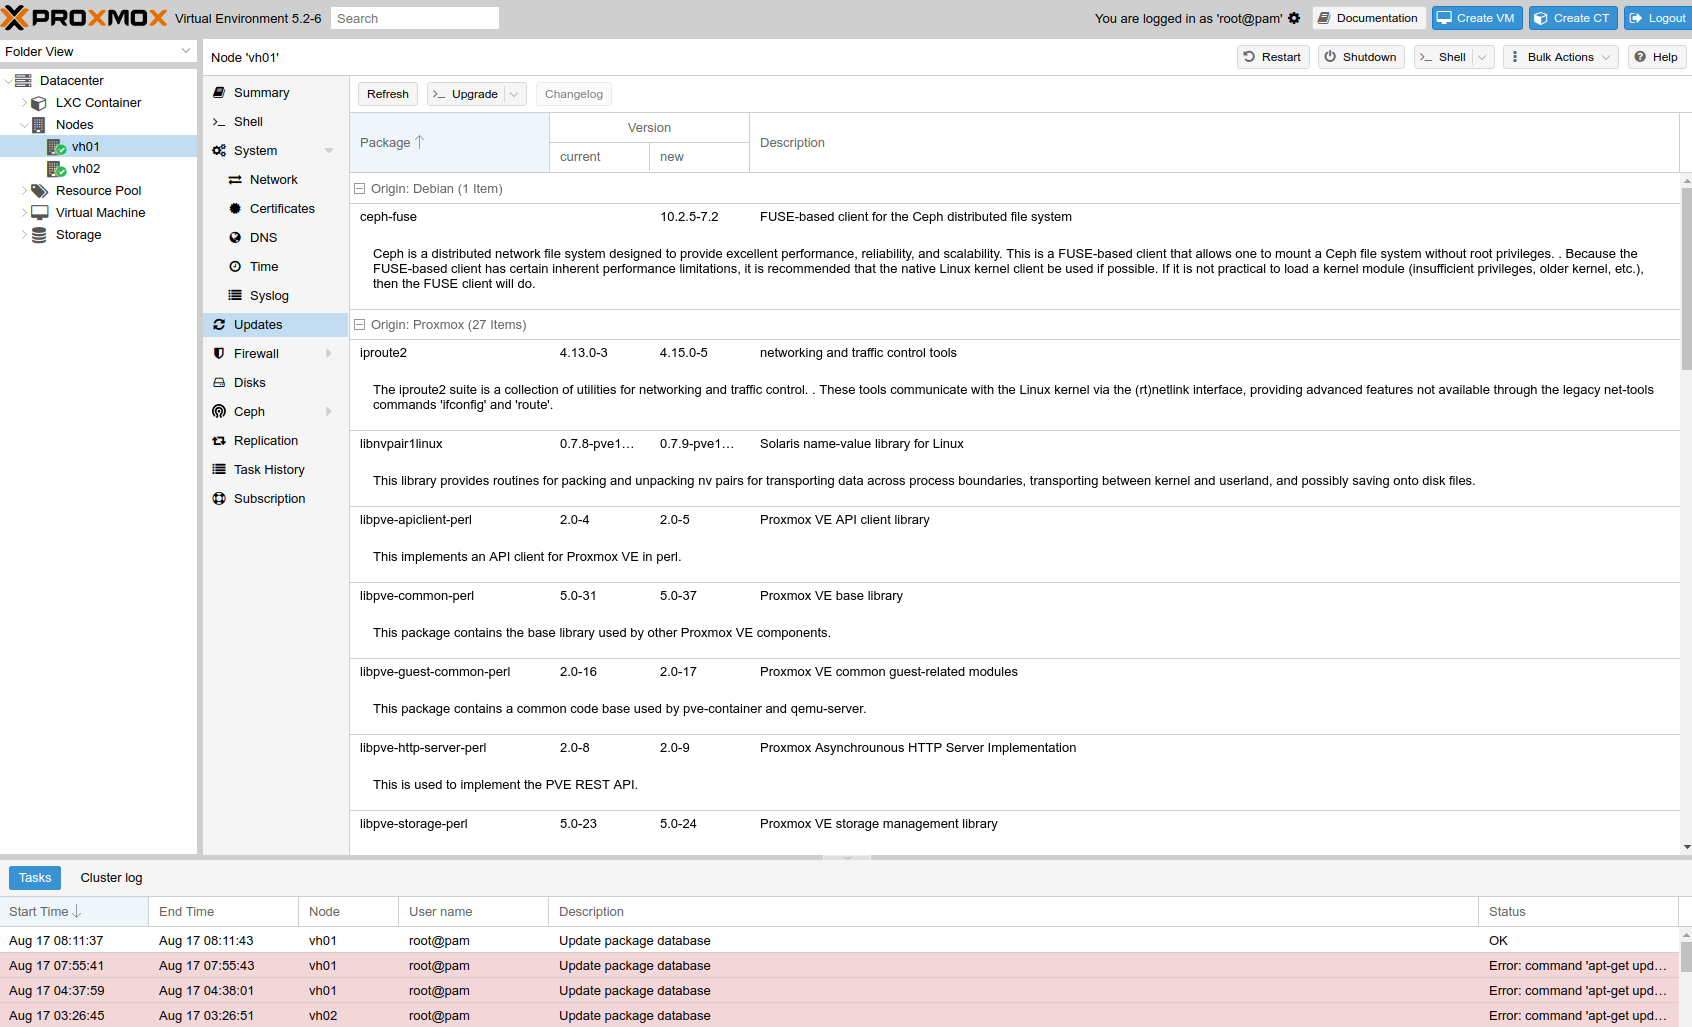
Task: Collapse the Datacenter tree node
Action: tap(8, 80)
